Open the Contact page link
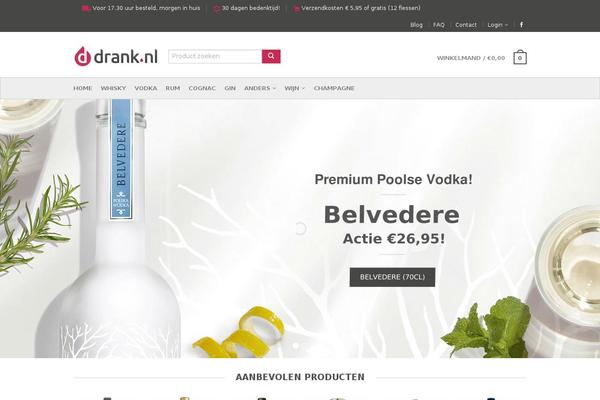Viewport: 600px width, 400px height. pos(466,25)
